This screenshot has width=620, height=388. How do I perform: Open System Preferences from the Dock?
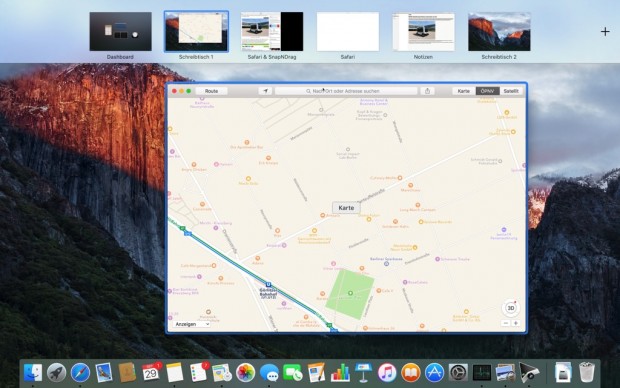(458, 373)
